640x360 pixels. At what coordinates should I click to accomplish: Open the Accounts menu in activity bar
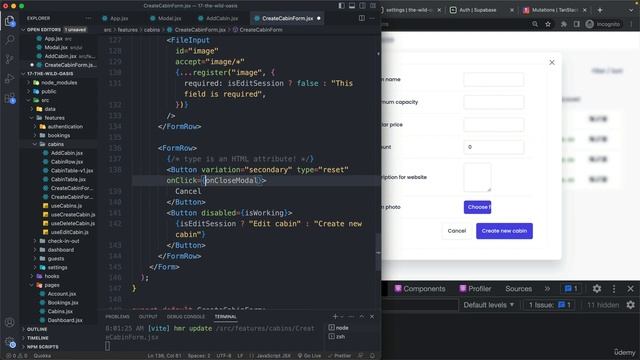tap(9, 322)
